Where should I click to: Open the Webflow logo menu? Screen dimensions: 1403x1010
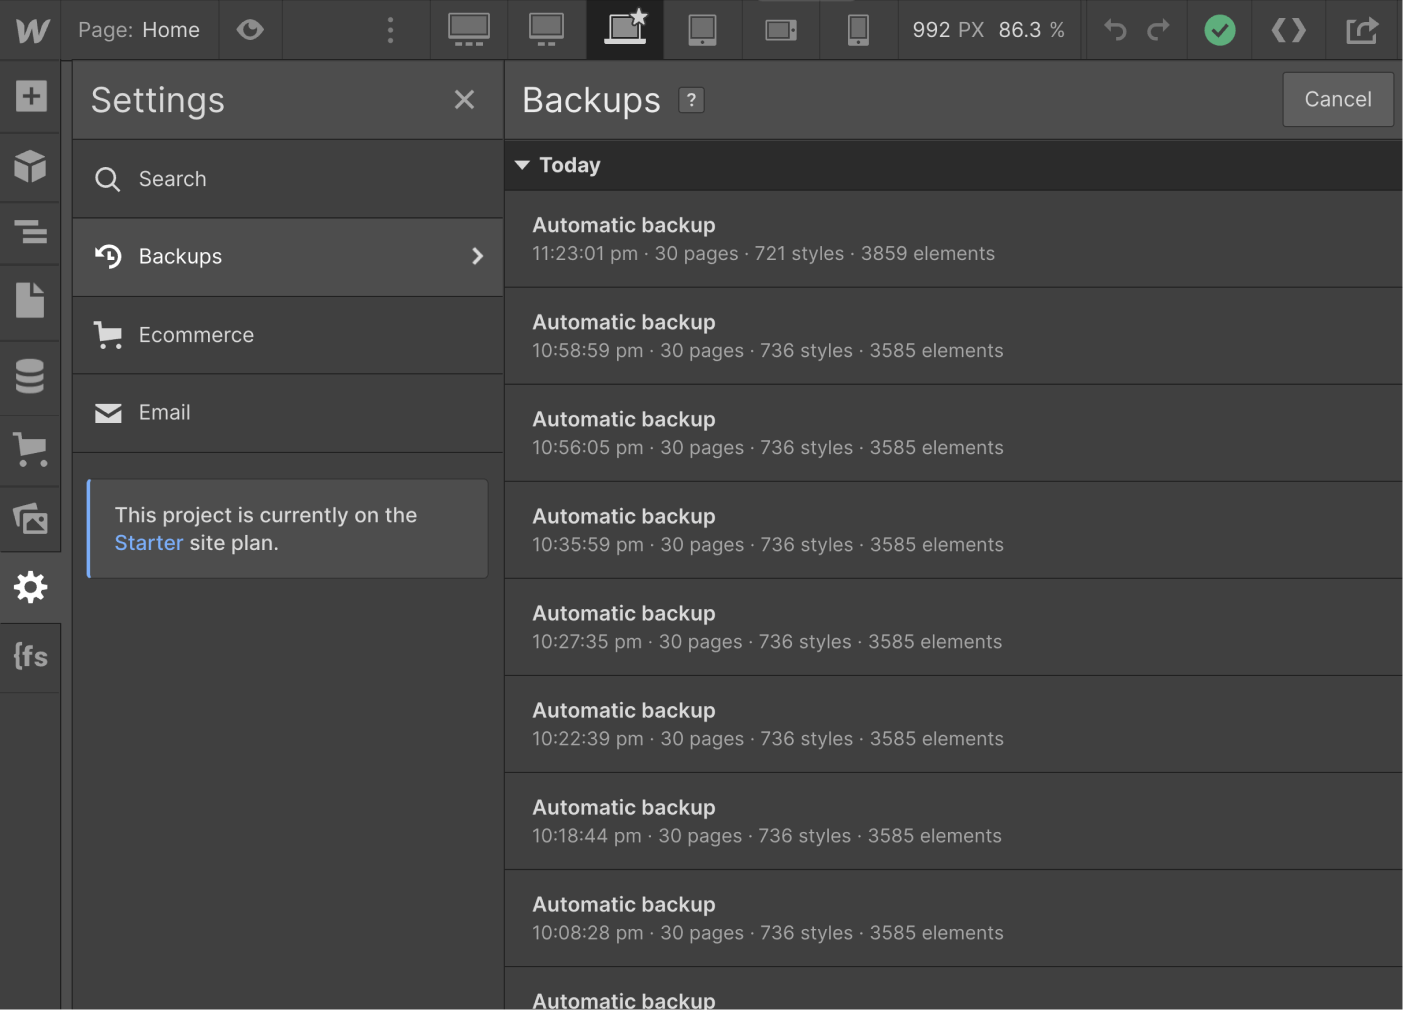(32, 30)
